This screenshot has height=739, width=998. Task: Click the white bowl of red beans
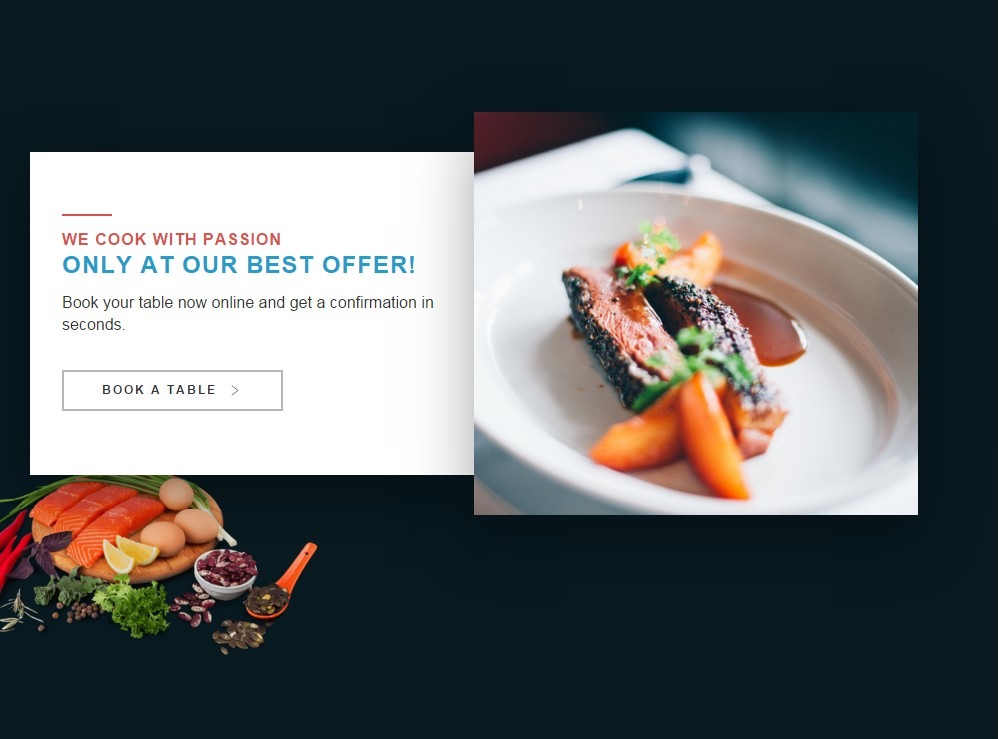225,574
